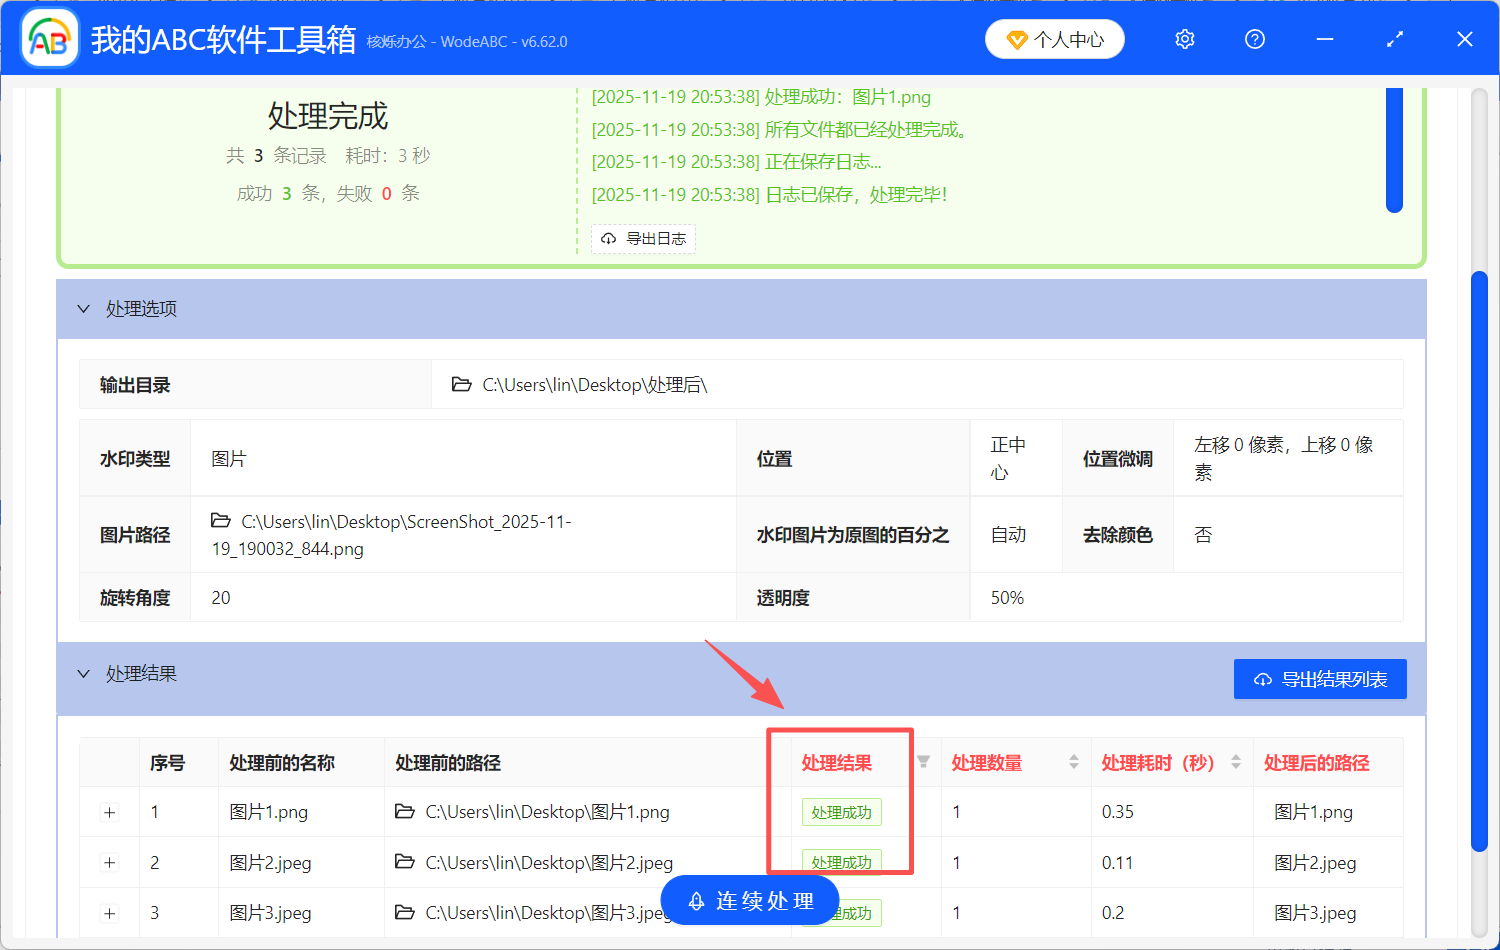The width and height of the screenshot is (1500, 950).
Task: Open settings via the gear icon
Action: (1184, 38)
